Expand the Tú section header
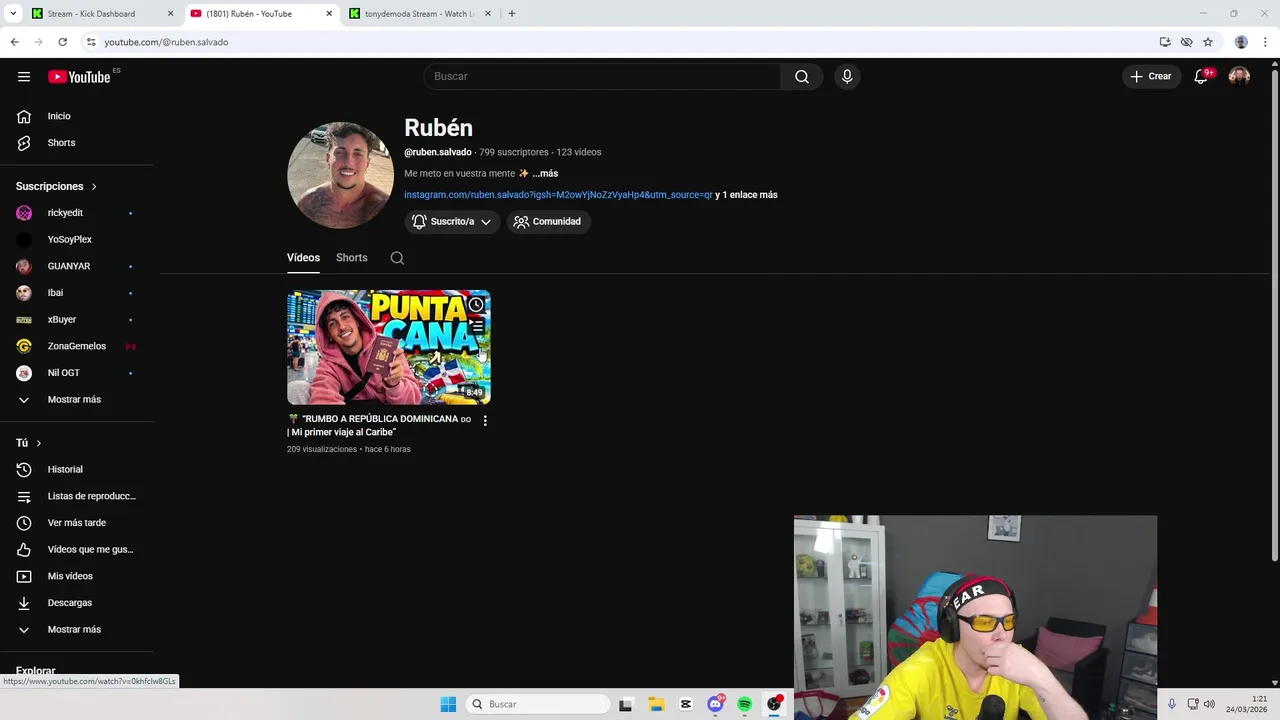 coord(29,443)
